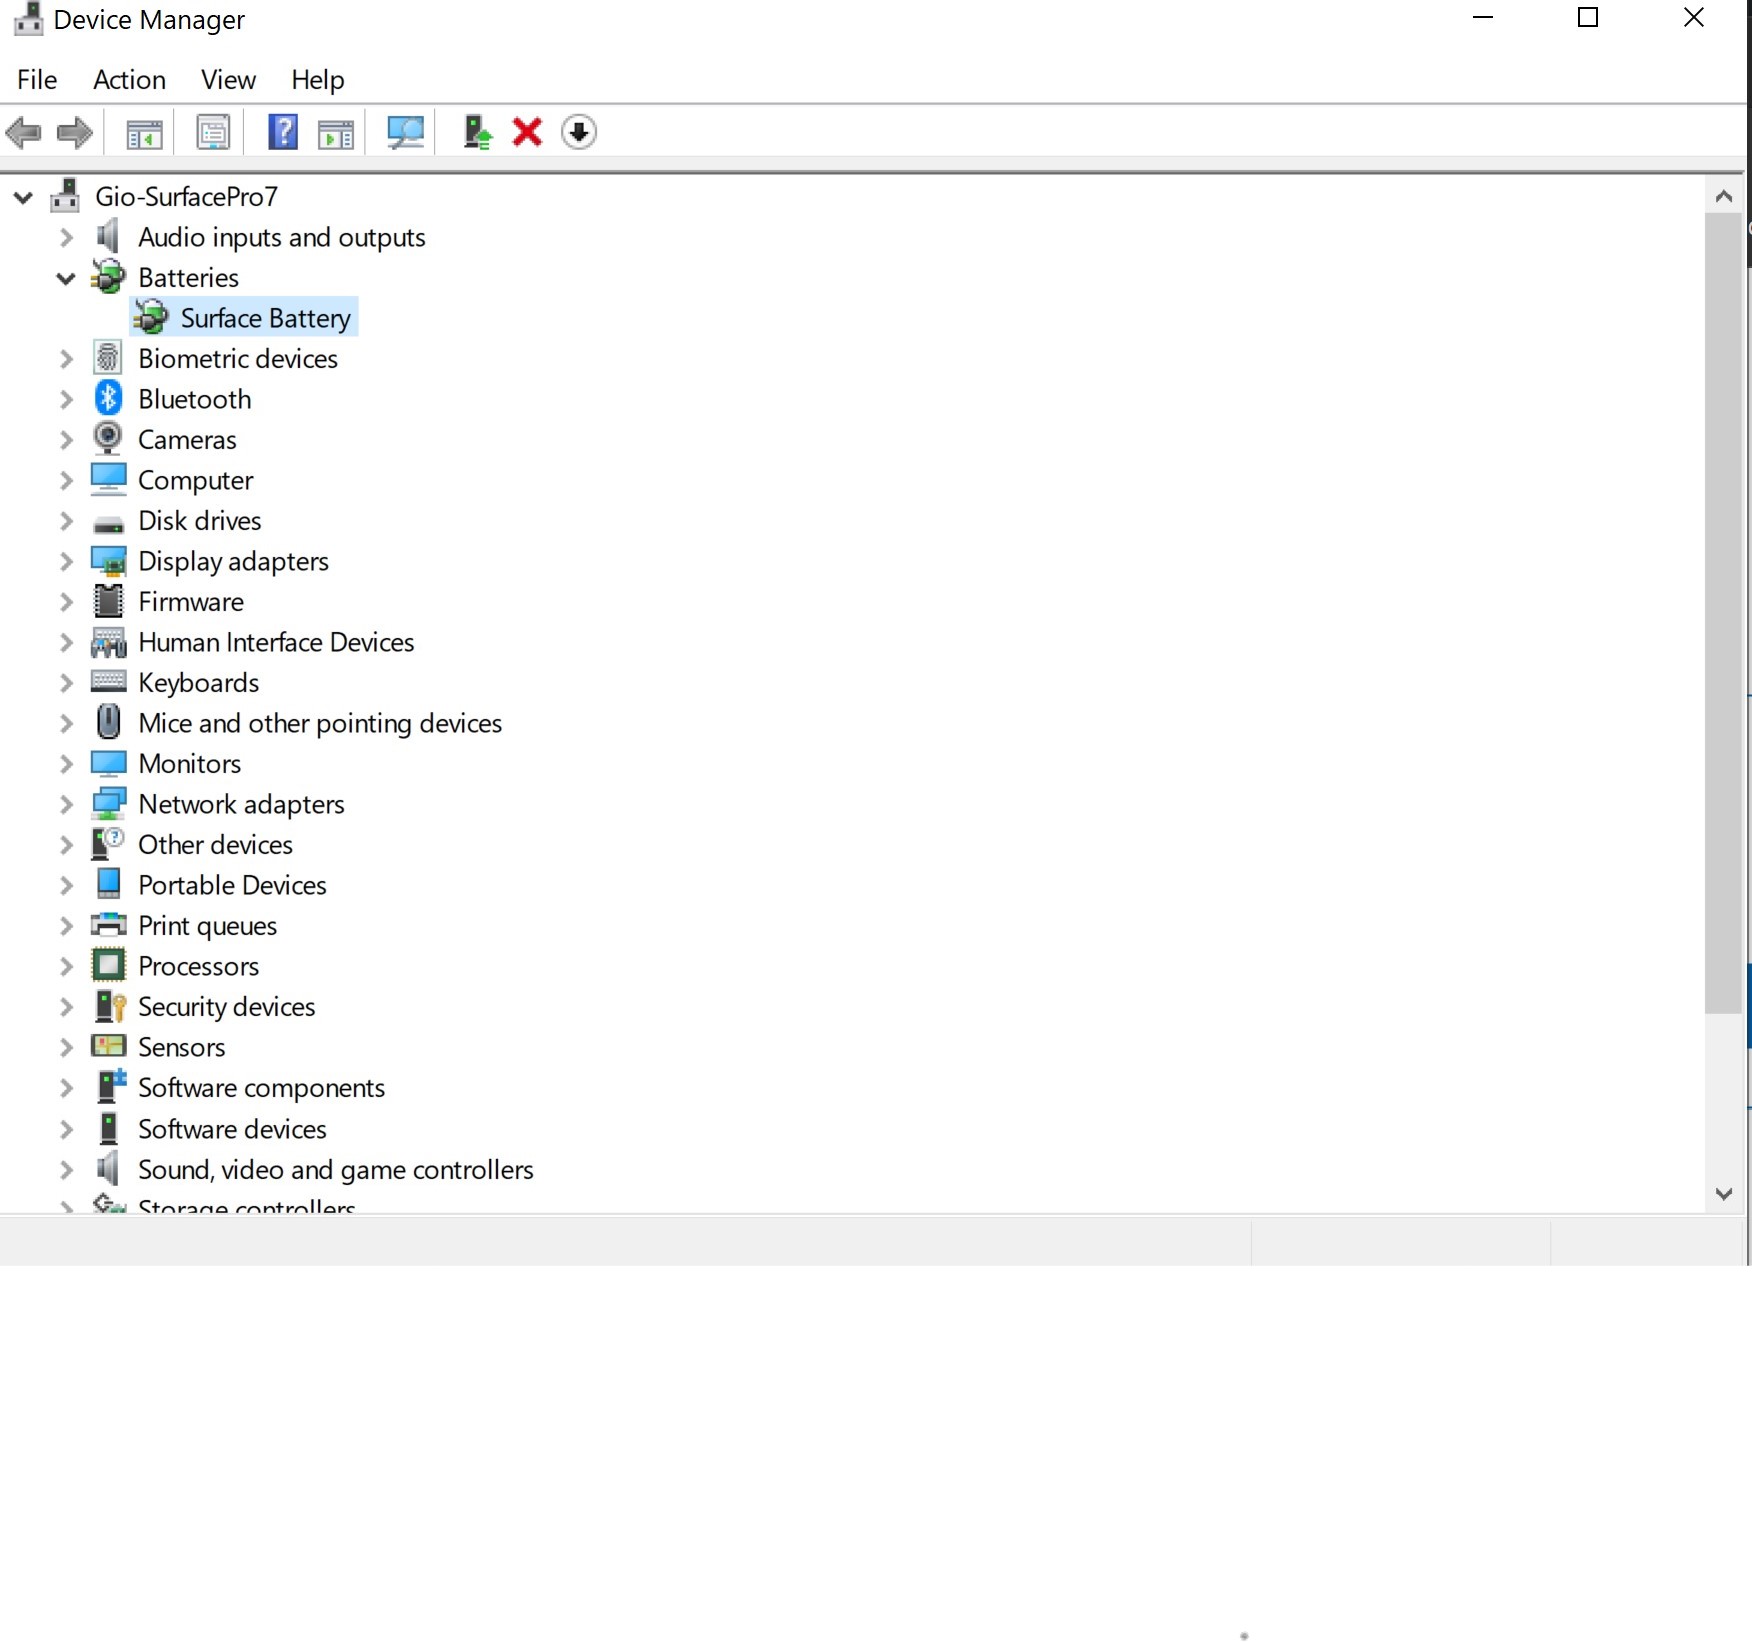Expand the Monitors category
The image size is (1752, 1643).
tap(66, 764)
